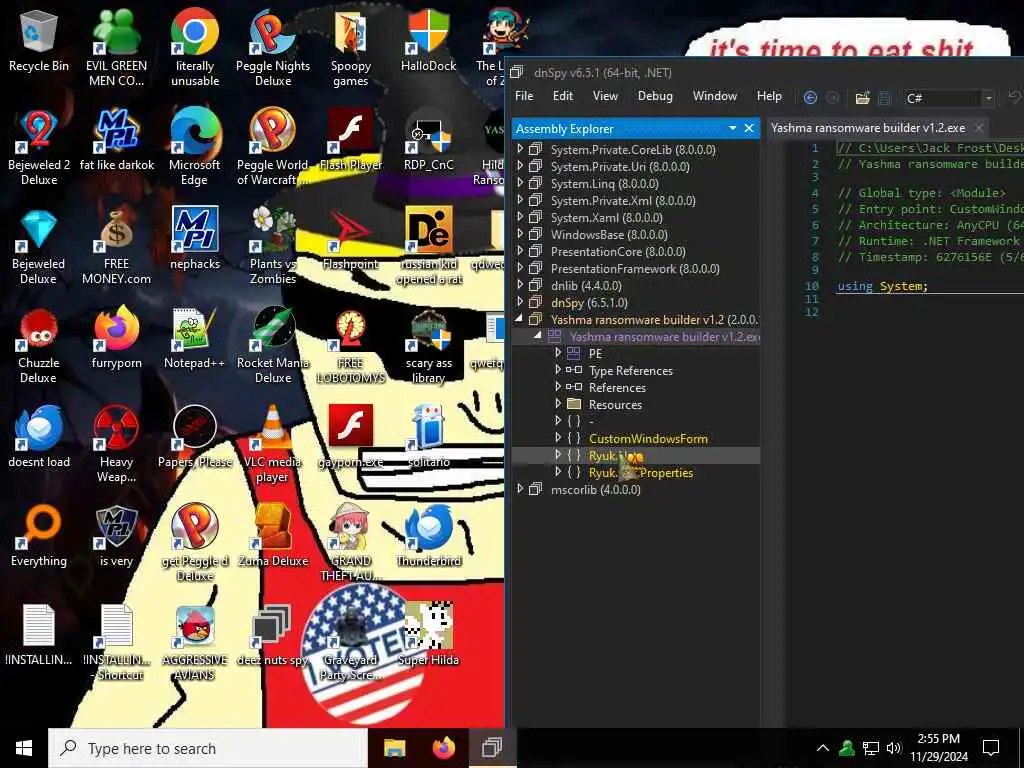The width and height of the screenshot is (1024, 768).
Task: Launch Chrome shortcut named literally unusable
Action: [195, 49]
